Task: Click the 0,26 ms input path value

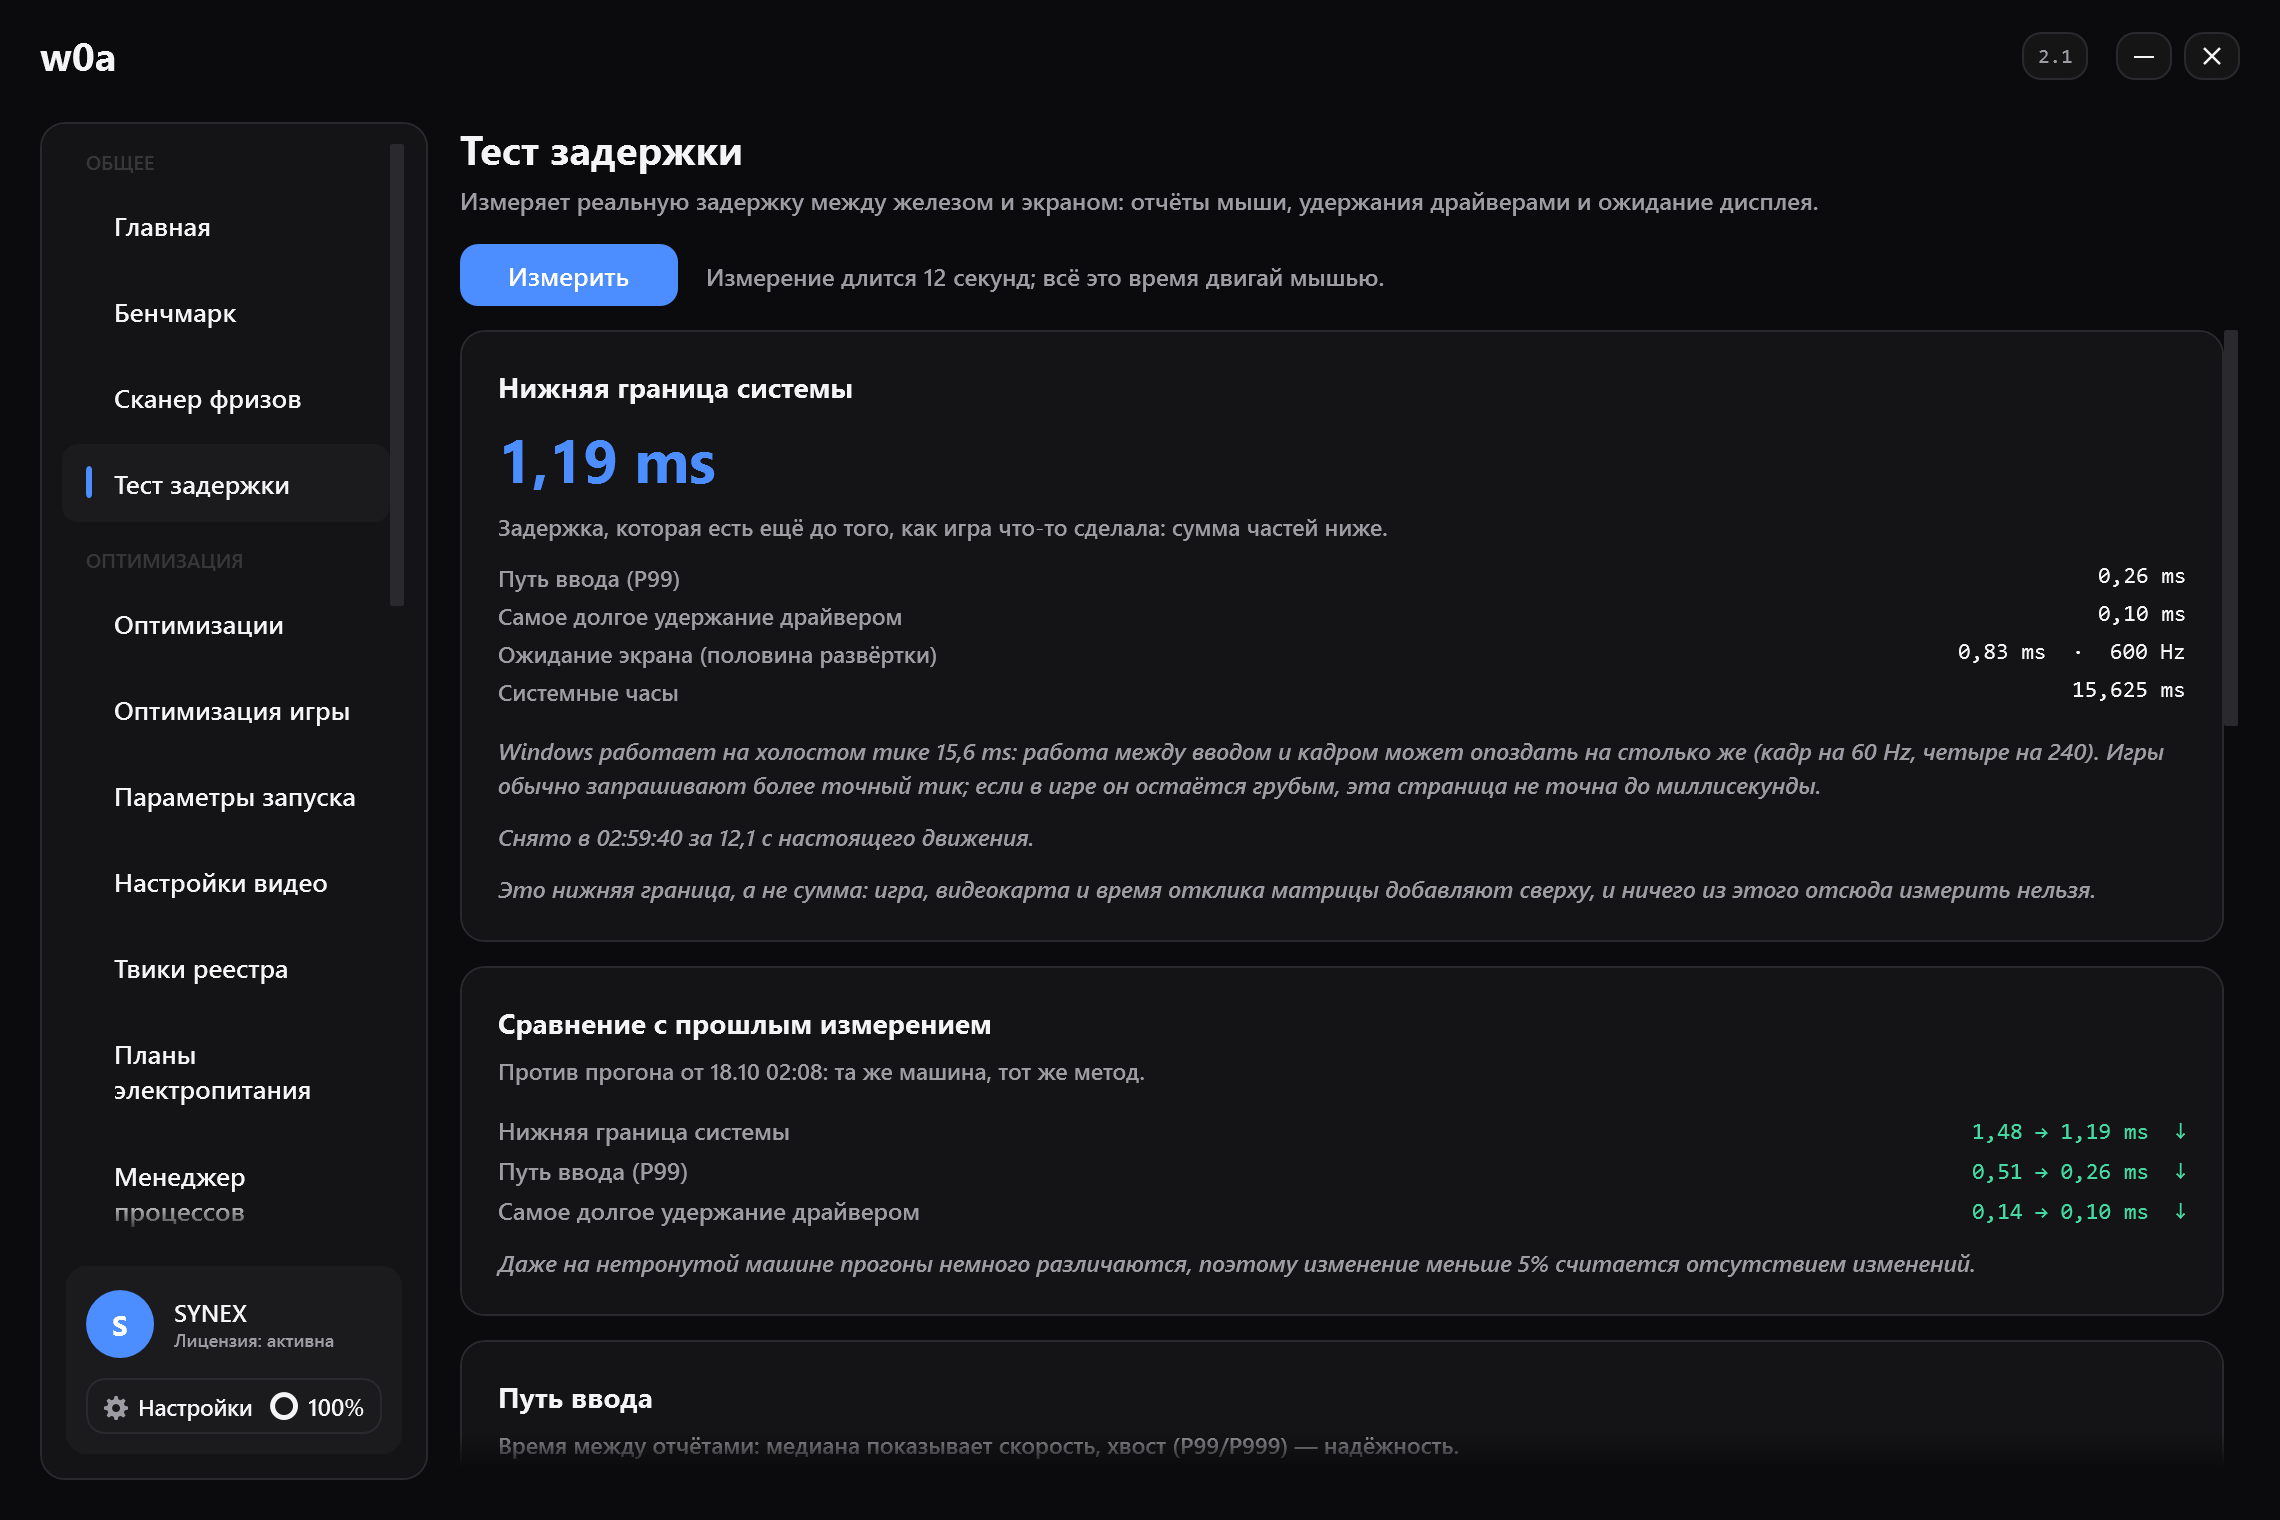Action: click(x=2141, y=576)
